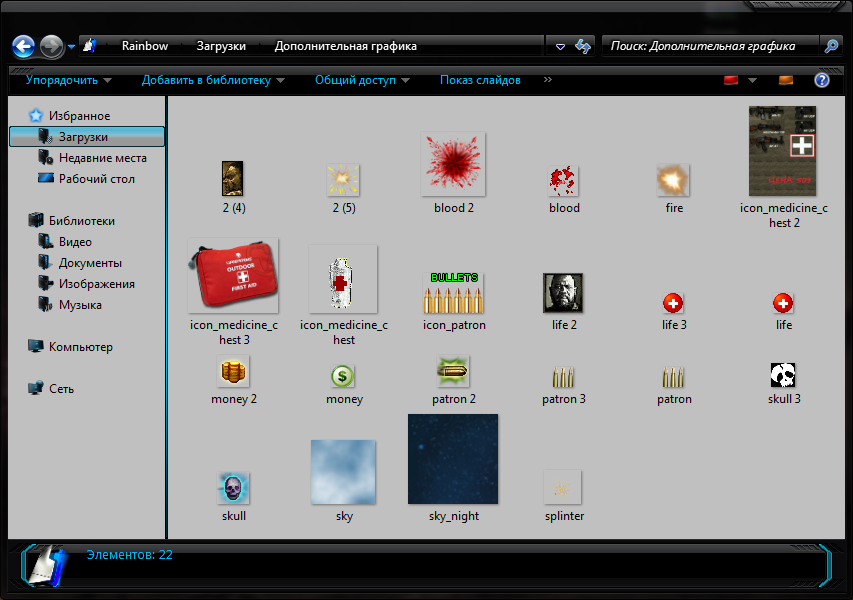Open the help question mark icon
Screen dimensions: 853x600
pyautogui.click(x=822, y=80)
